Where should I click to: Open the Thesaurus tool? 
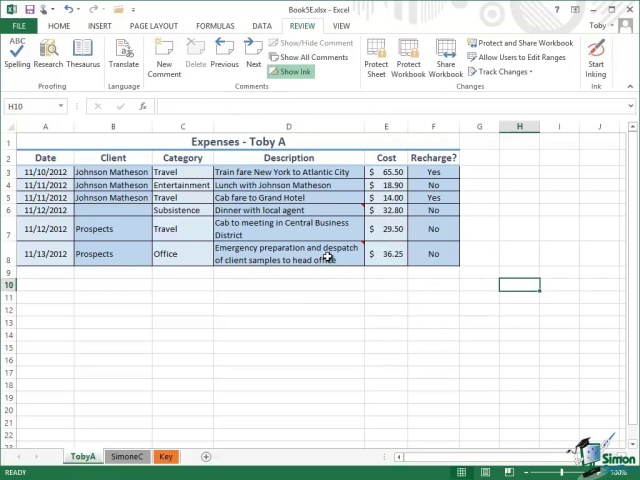(x=83, y=53)
